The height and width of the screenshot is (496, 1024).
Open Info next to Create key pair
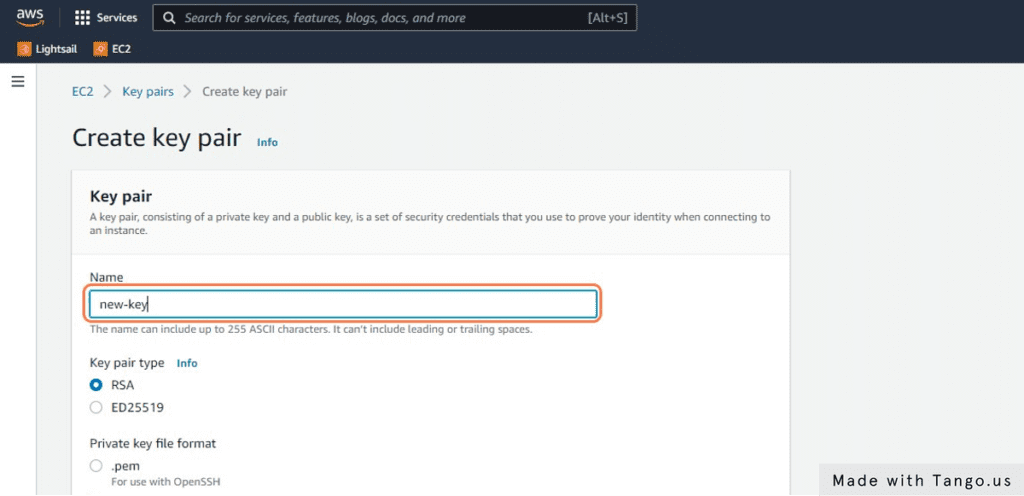[267, 142]
